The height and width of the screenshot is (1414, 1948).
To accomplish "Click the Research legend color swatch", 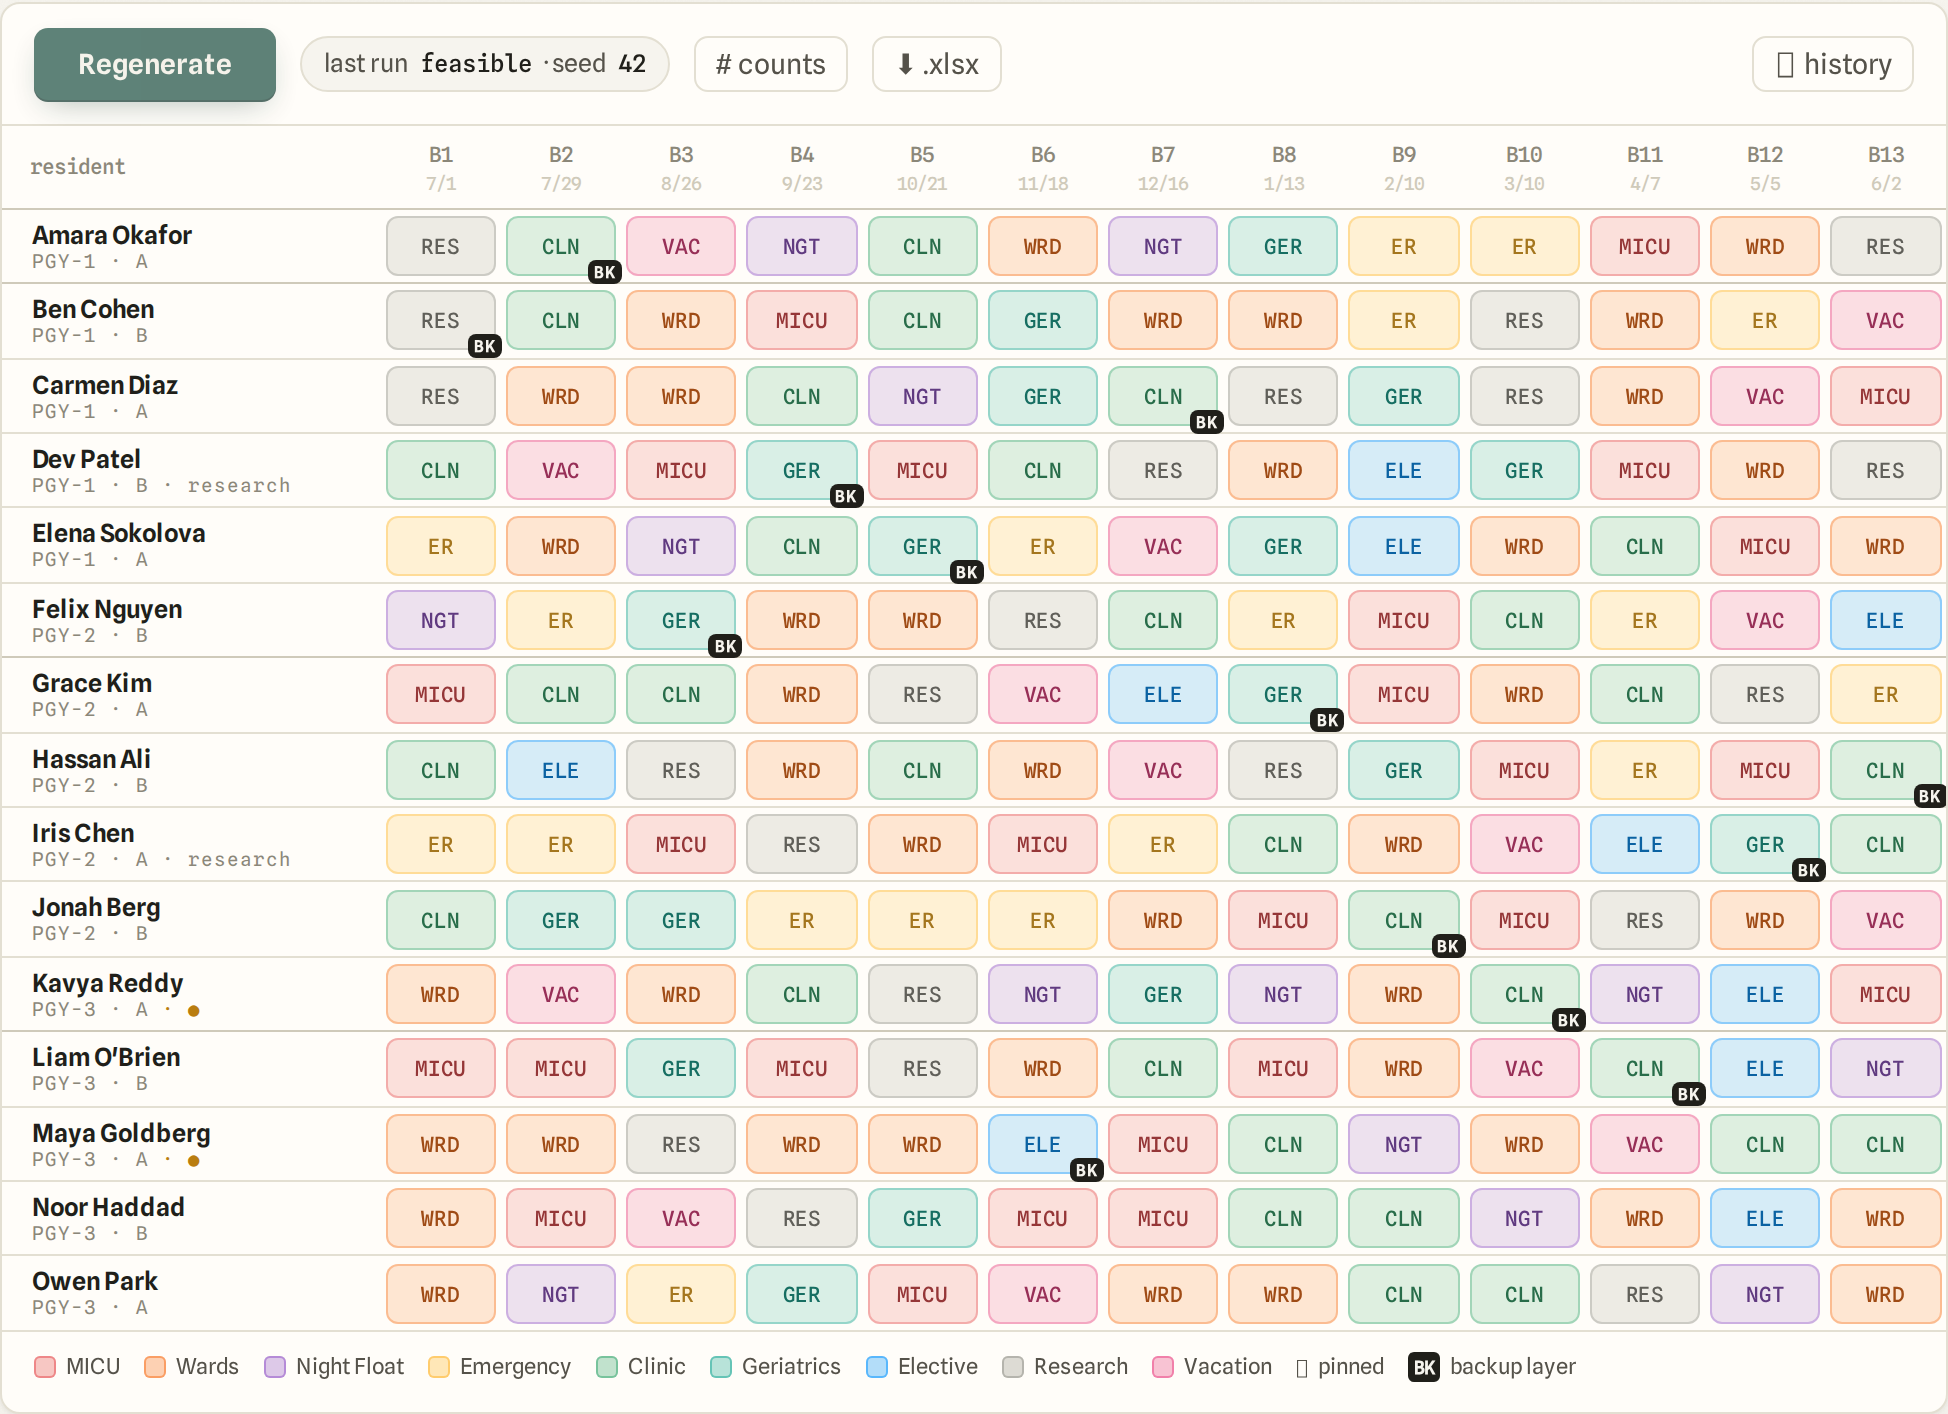I will pyautogui.click(x=1013, y=1367).
